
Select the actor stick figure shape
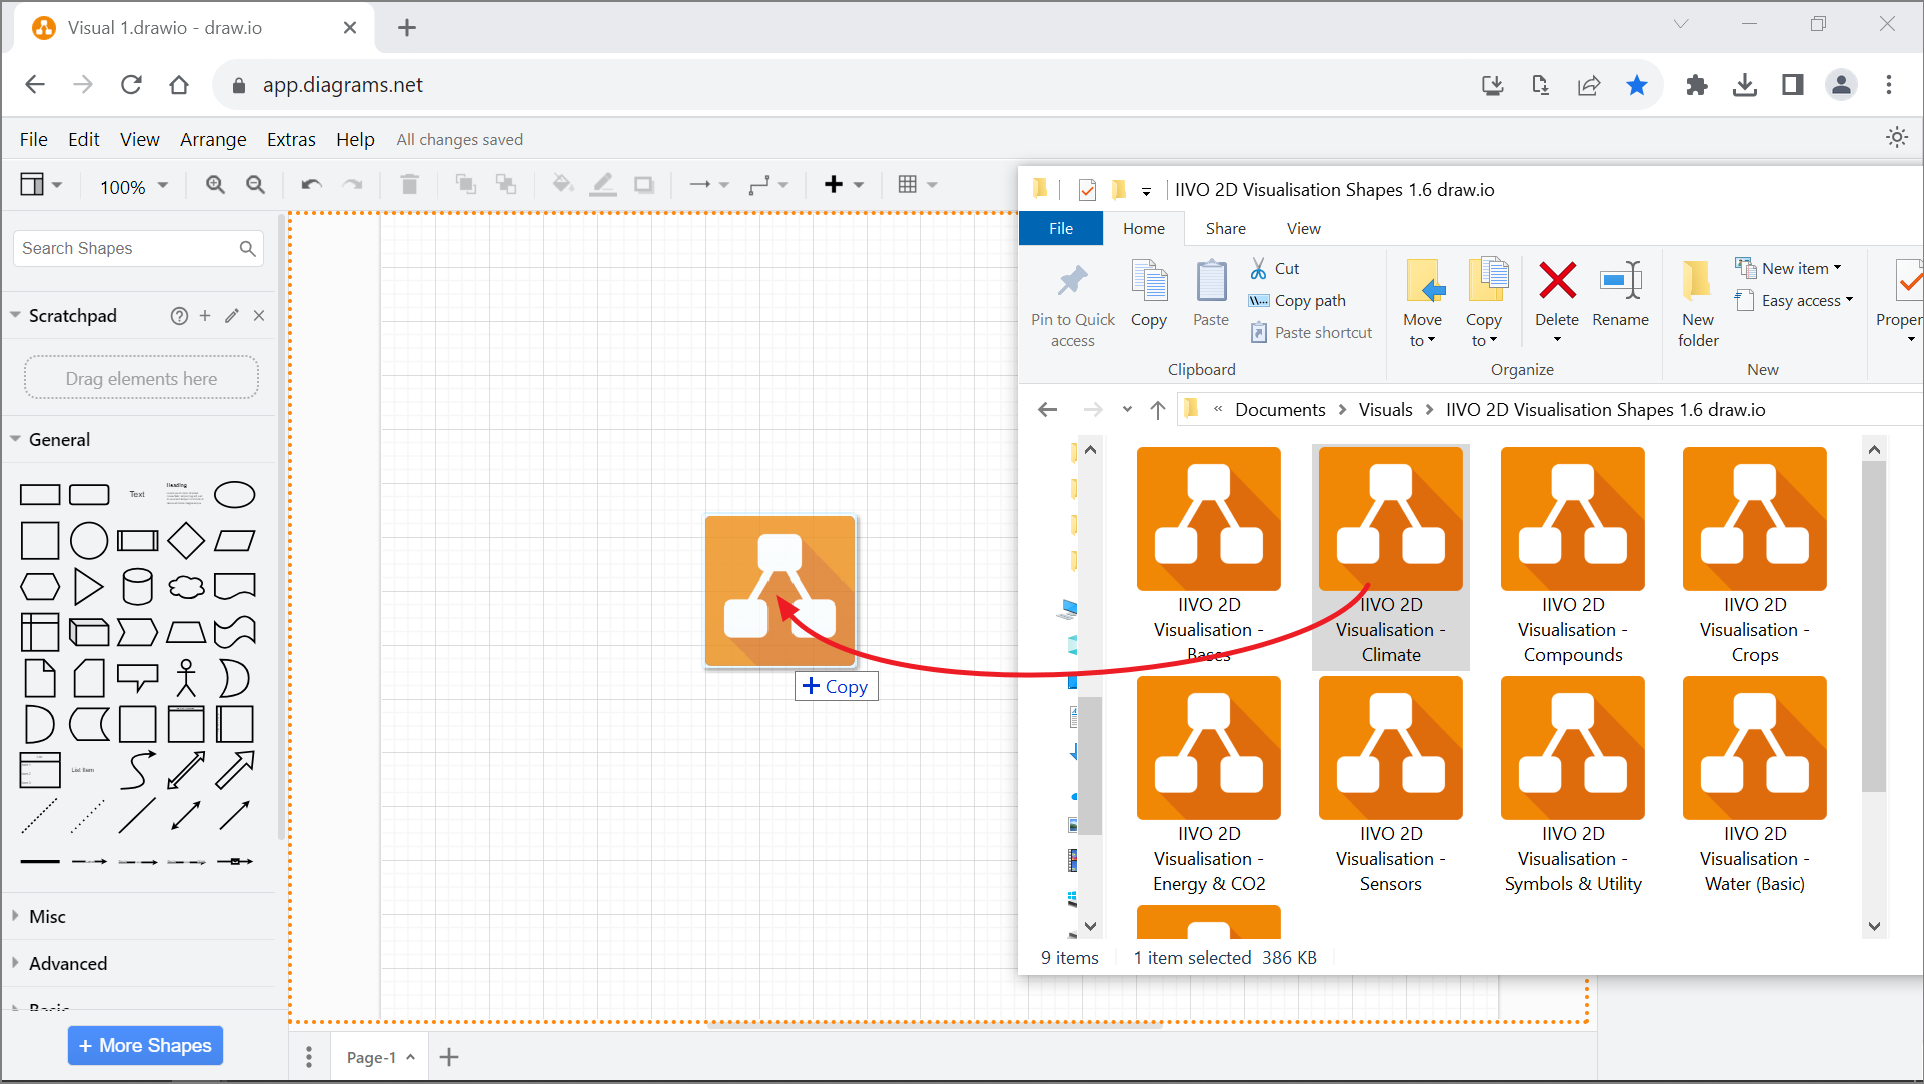186,678
